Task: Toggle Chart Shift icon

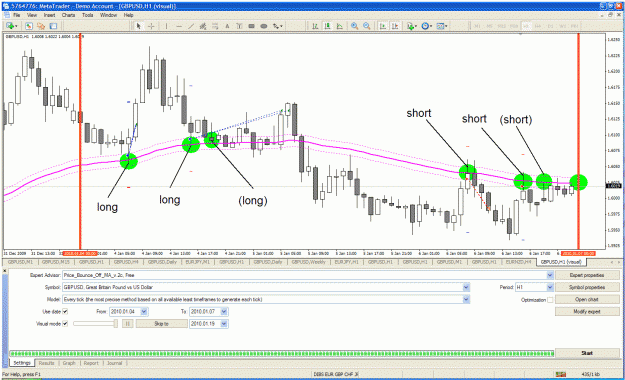Action: [x=395, y=26]
